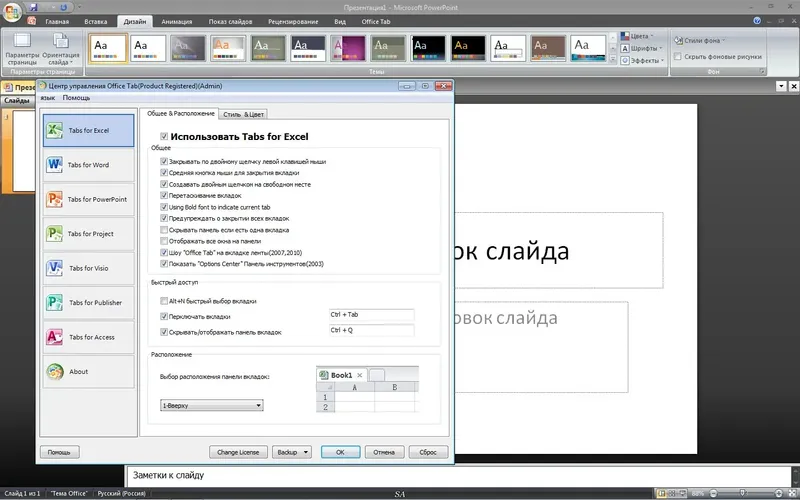This screenshot has width=800, height=500.
Task: Open Шрифты theme fonts dropdown
Action: click(641, 48)
